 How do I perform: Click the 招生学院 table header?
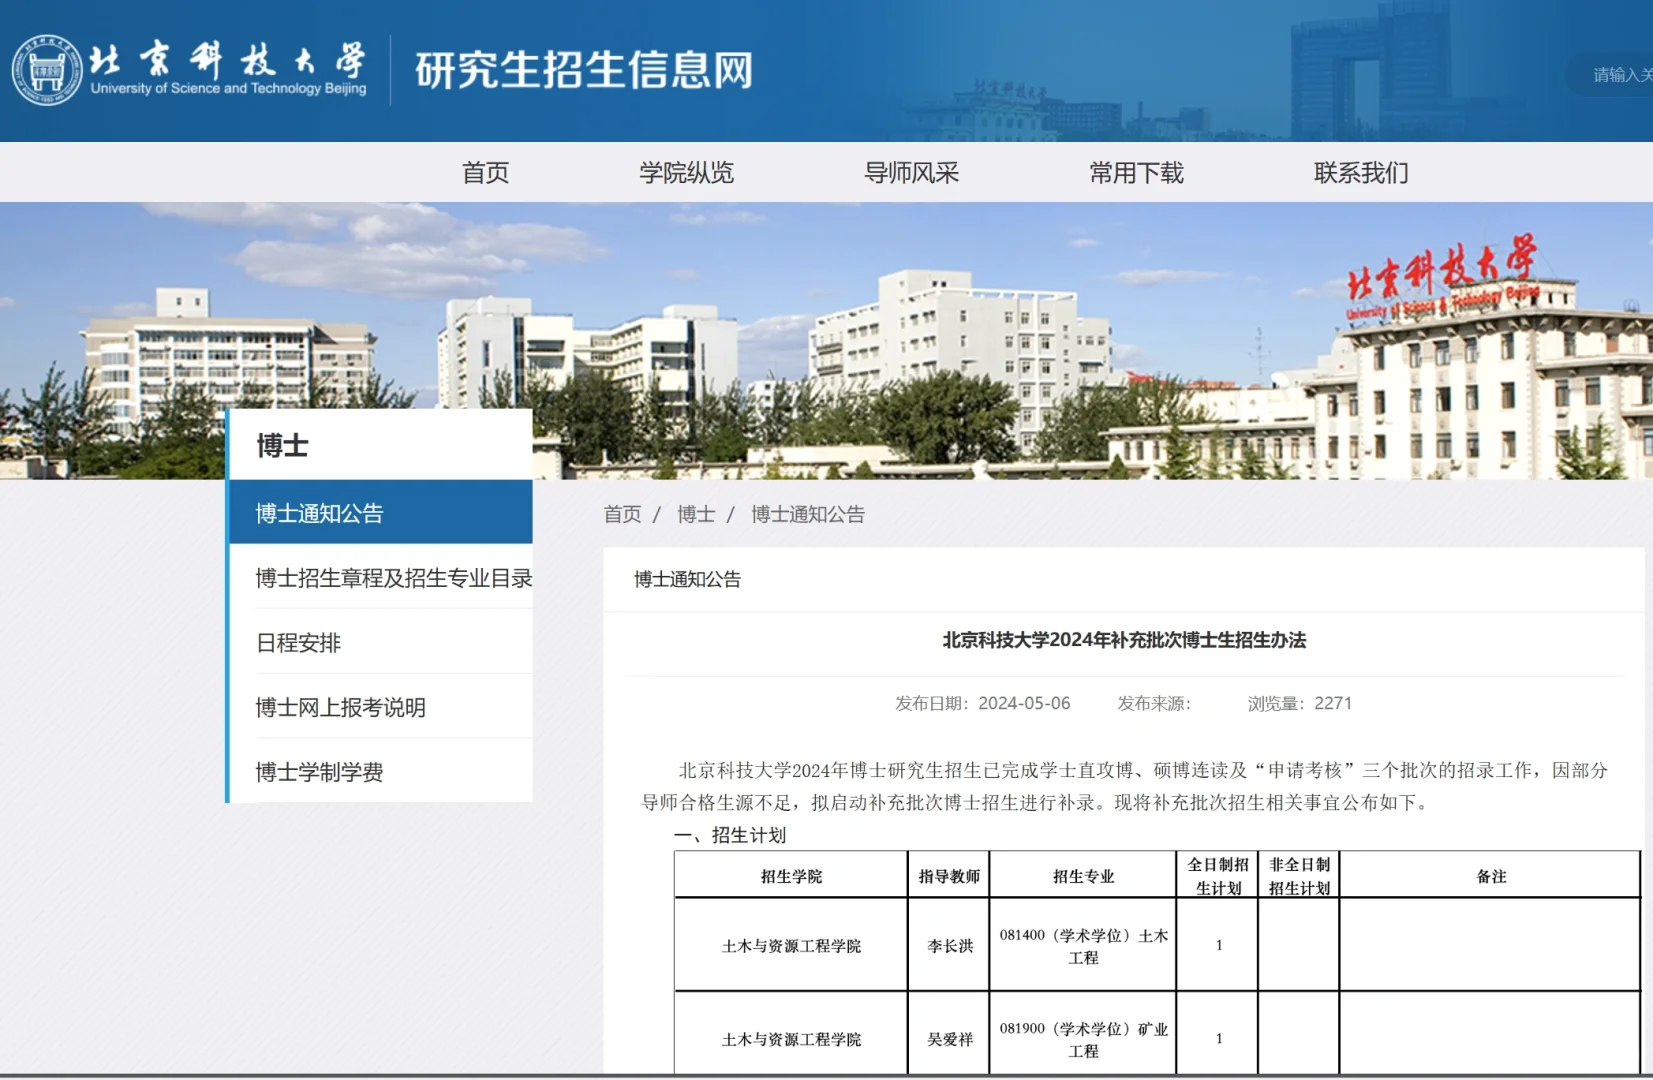(791, 876)
